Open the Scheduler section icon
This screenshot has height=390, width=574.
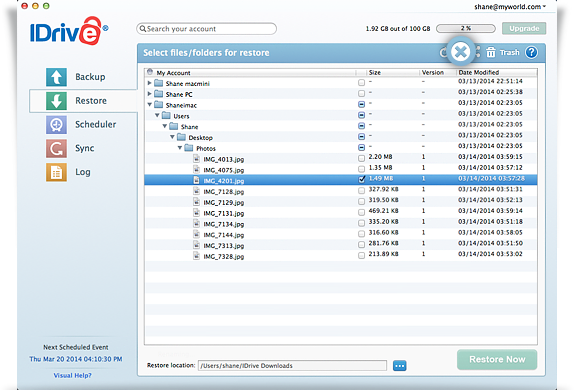click(x=56, y=125)
